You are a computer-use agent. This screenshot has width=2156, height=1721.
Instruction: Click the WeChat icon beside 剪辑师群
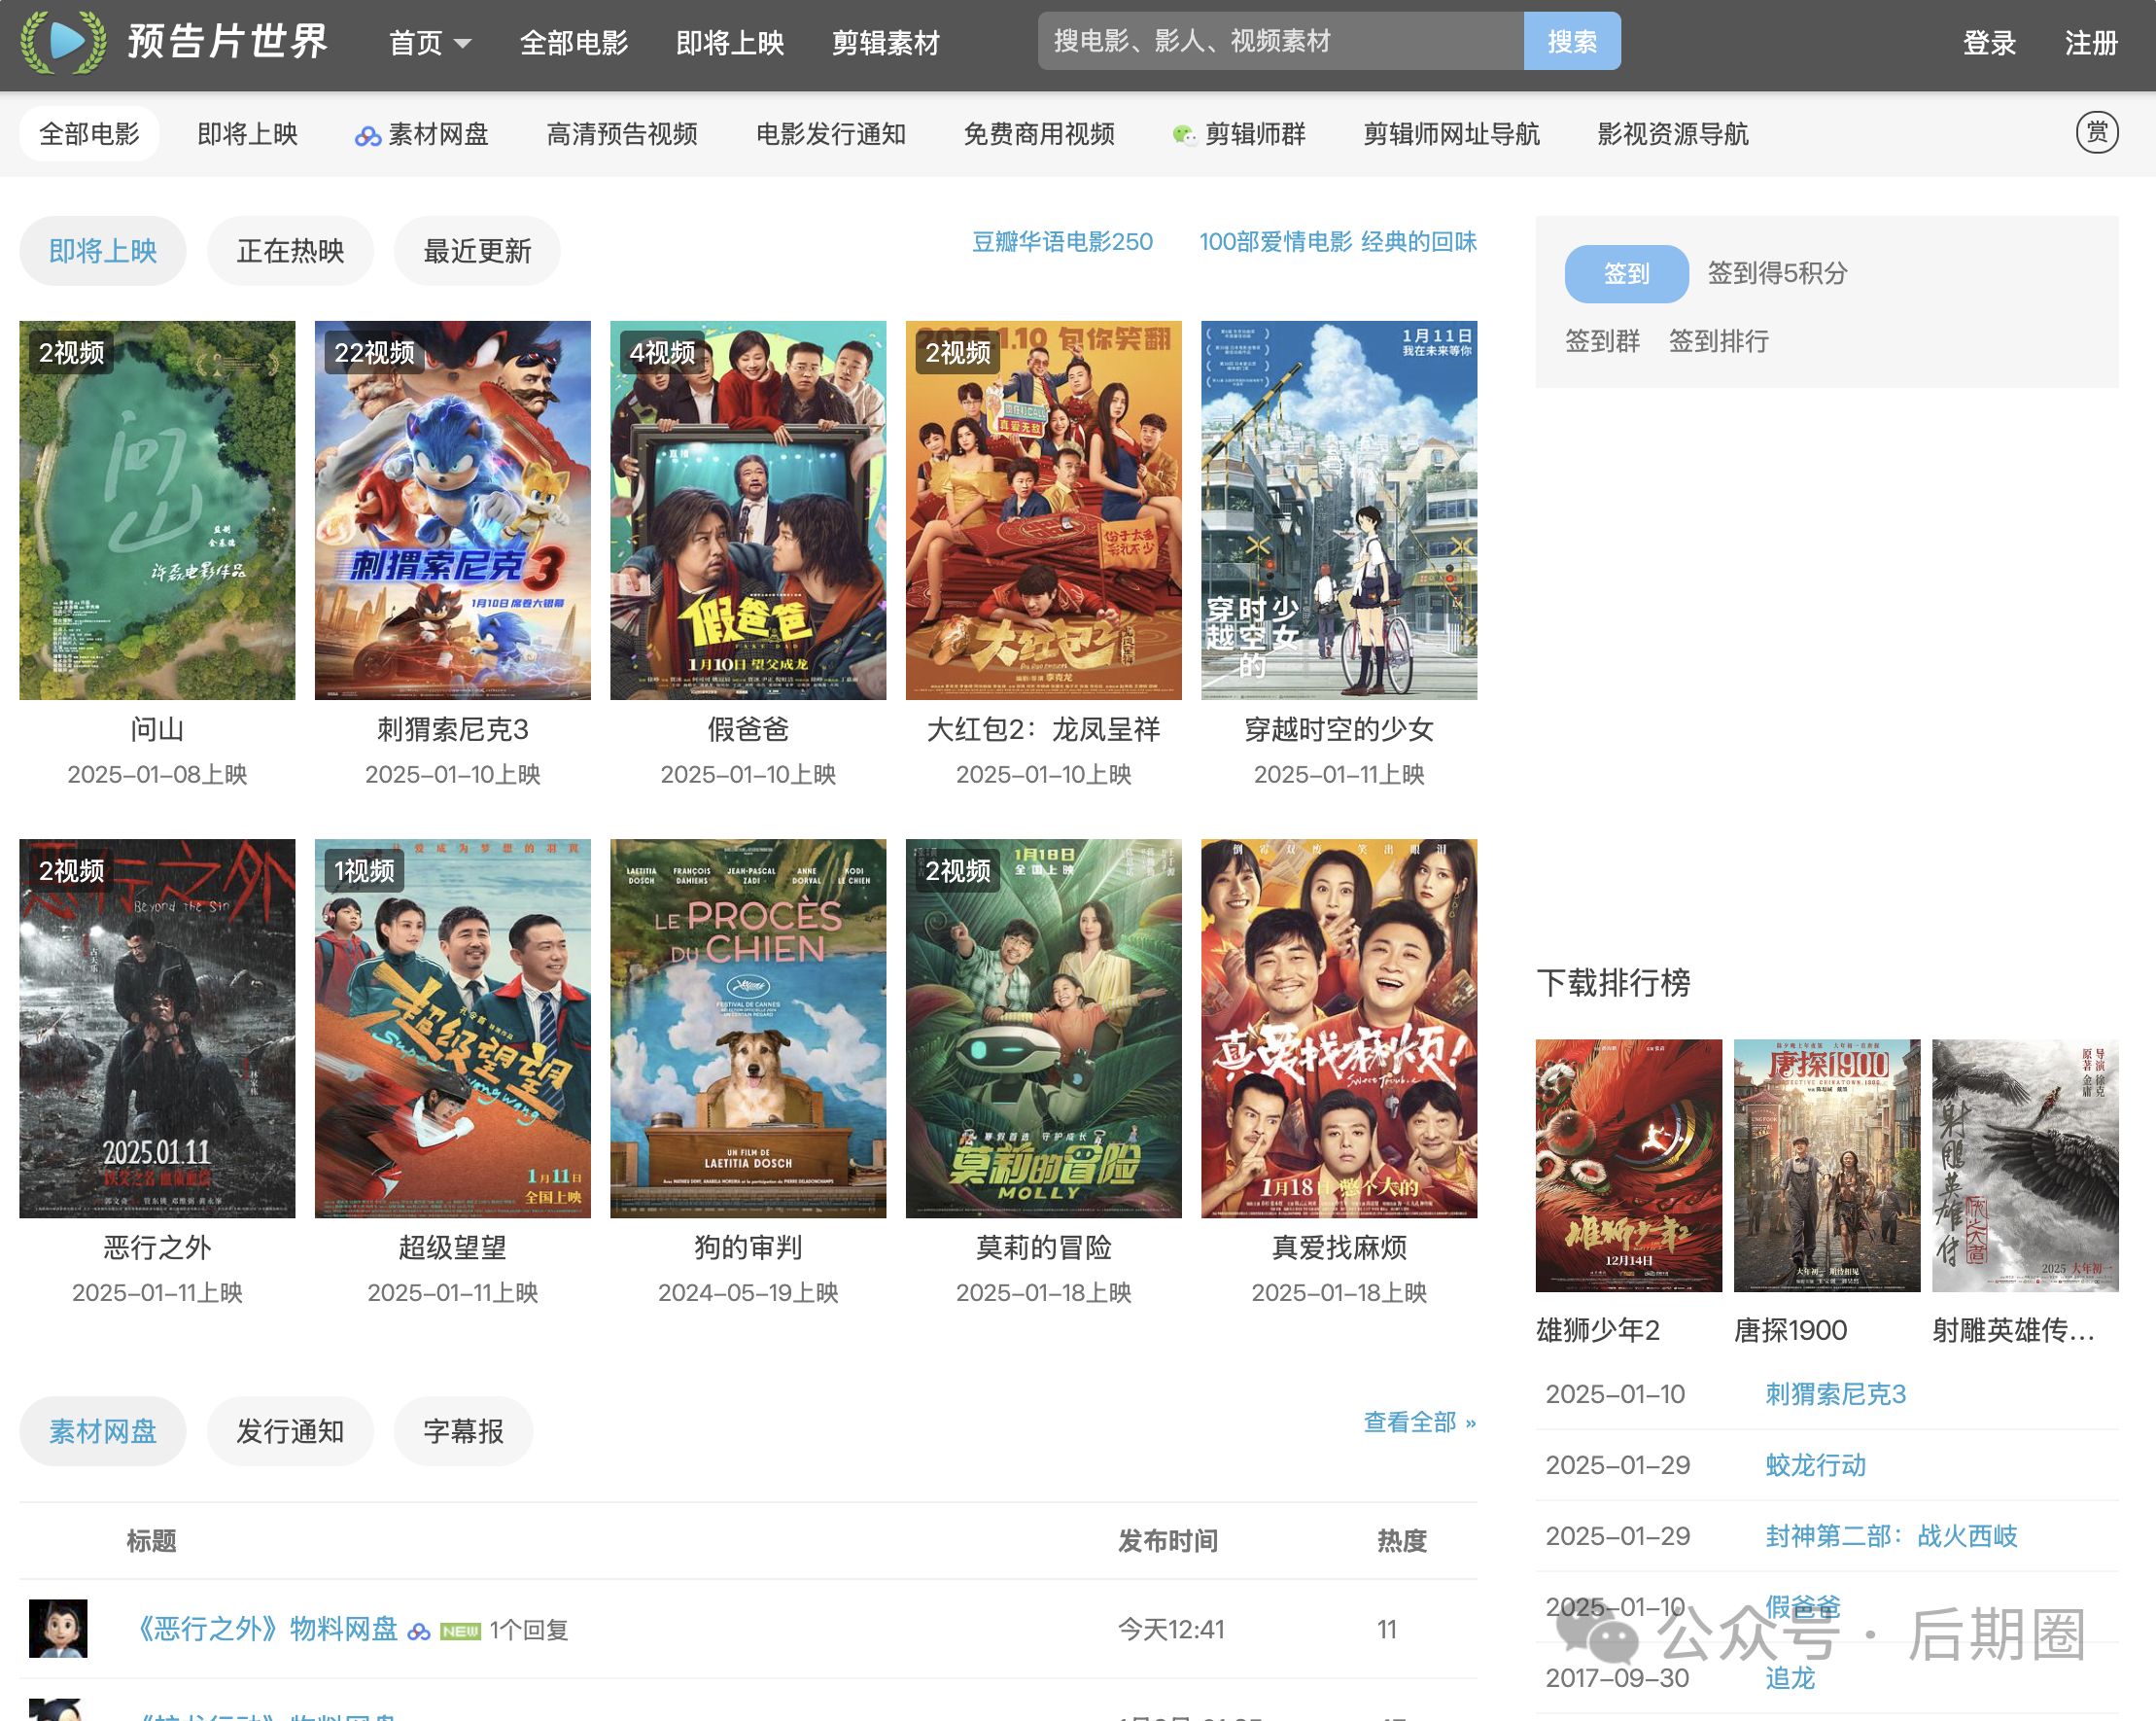pos(1184,135)
